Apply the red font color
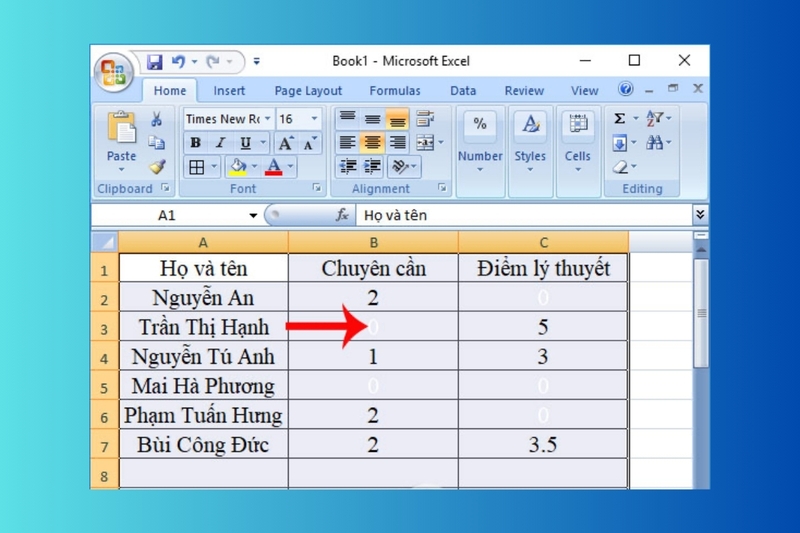The width and height of the screenshot is (800, 533). (274, 167)
